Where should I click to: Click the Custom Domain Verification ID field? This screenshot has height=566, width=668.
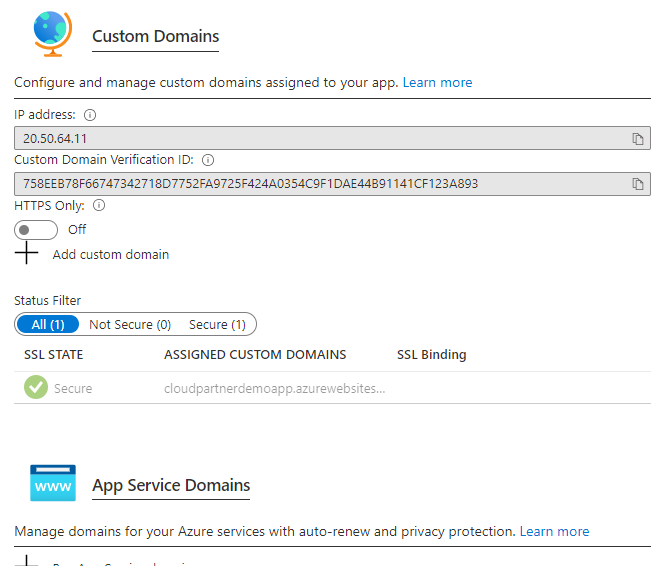(x=320, y=184)
